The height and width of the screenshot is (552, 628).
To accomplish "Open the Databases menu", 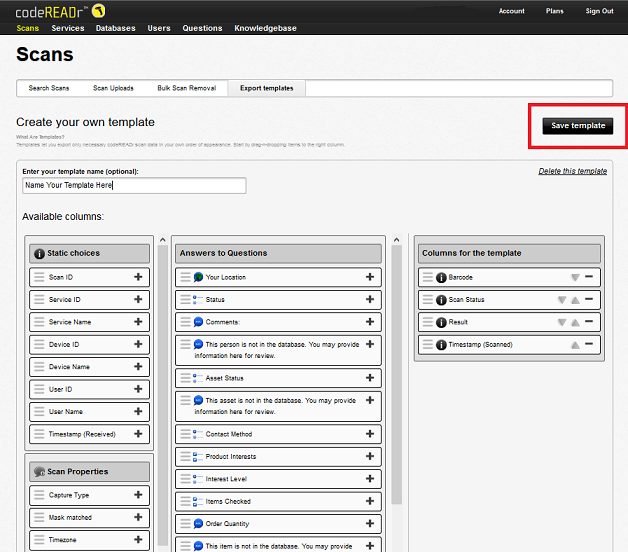I will click(x=115, y=28).
